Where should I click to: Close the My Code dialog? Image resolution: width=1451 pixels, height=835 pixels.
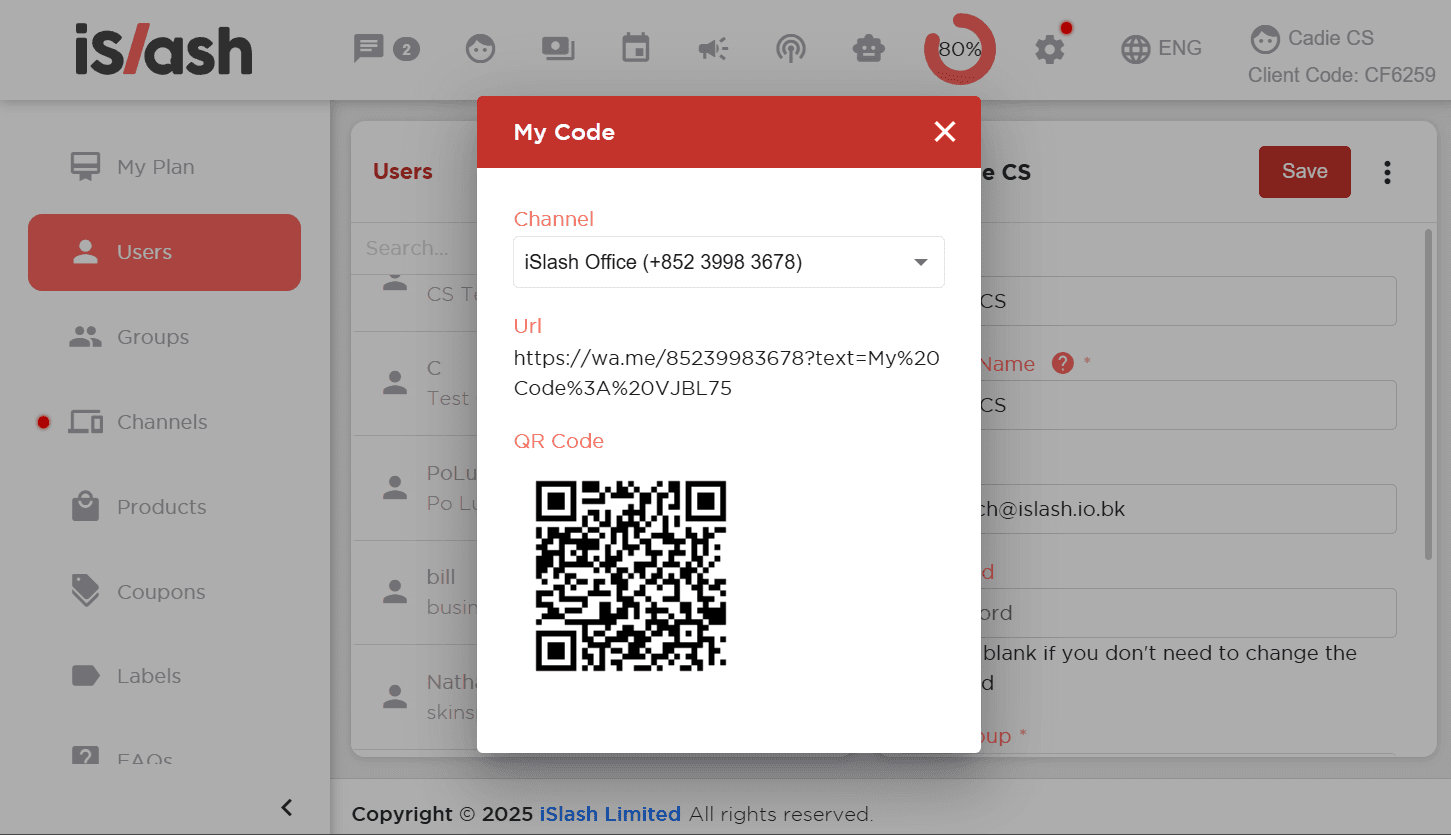pos(945,132)
